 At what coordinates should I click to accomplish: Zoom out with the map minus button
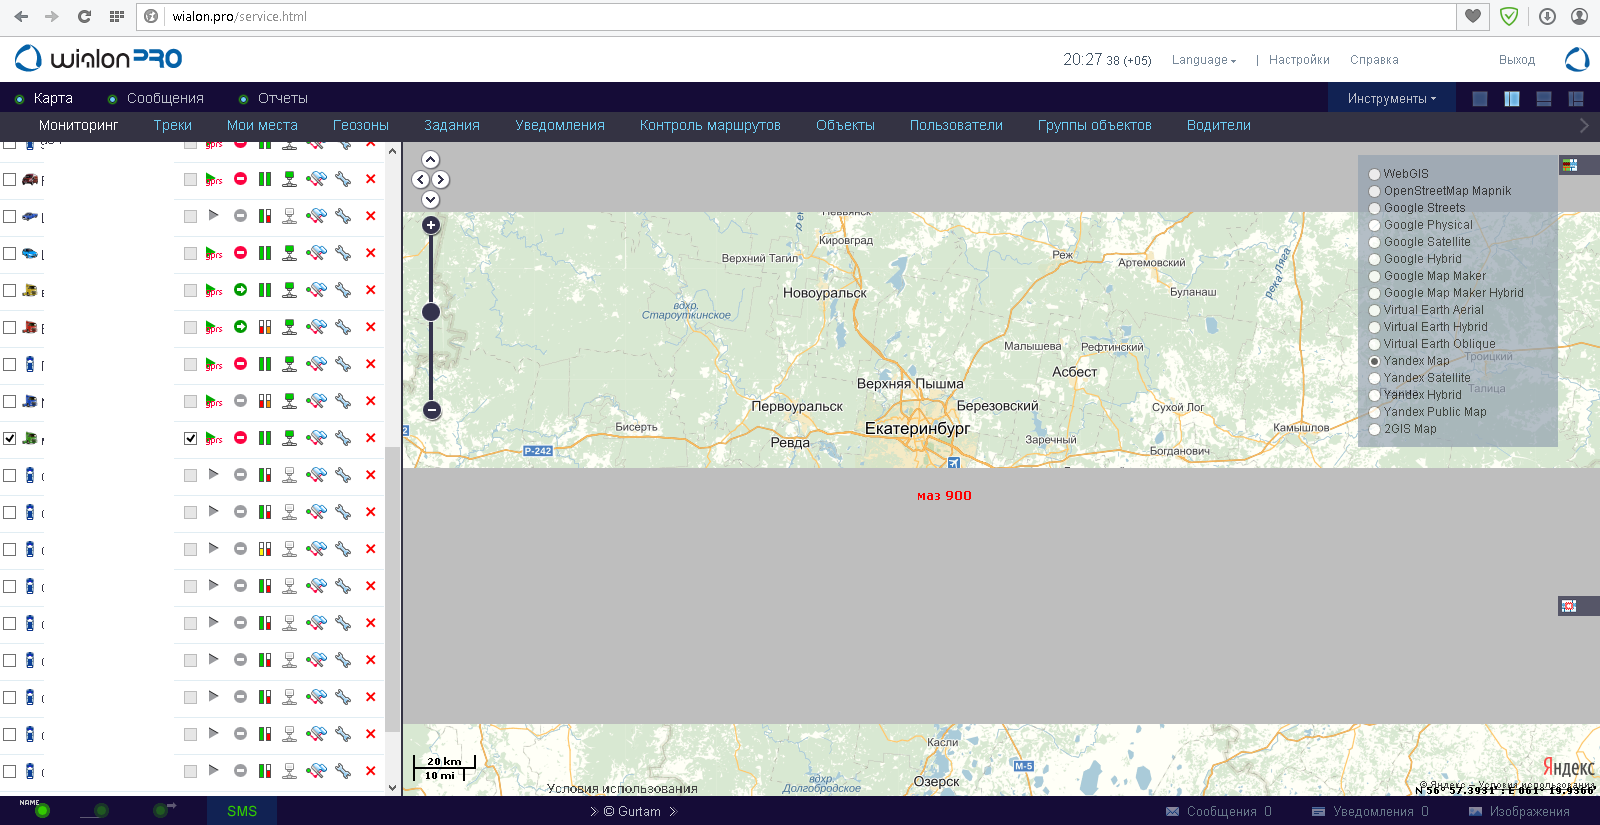click(x=431, y=410)
